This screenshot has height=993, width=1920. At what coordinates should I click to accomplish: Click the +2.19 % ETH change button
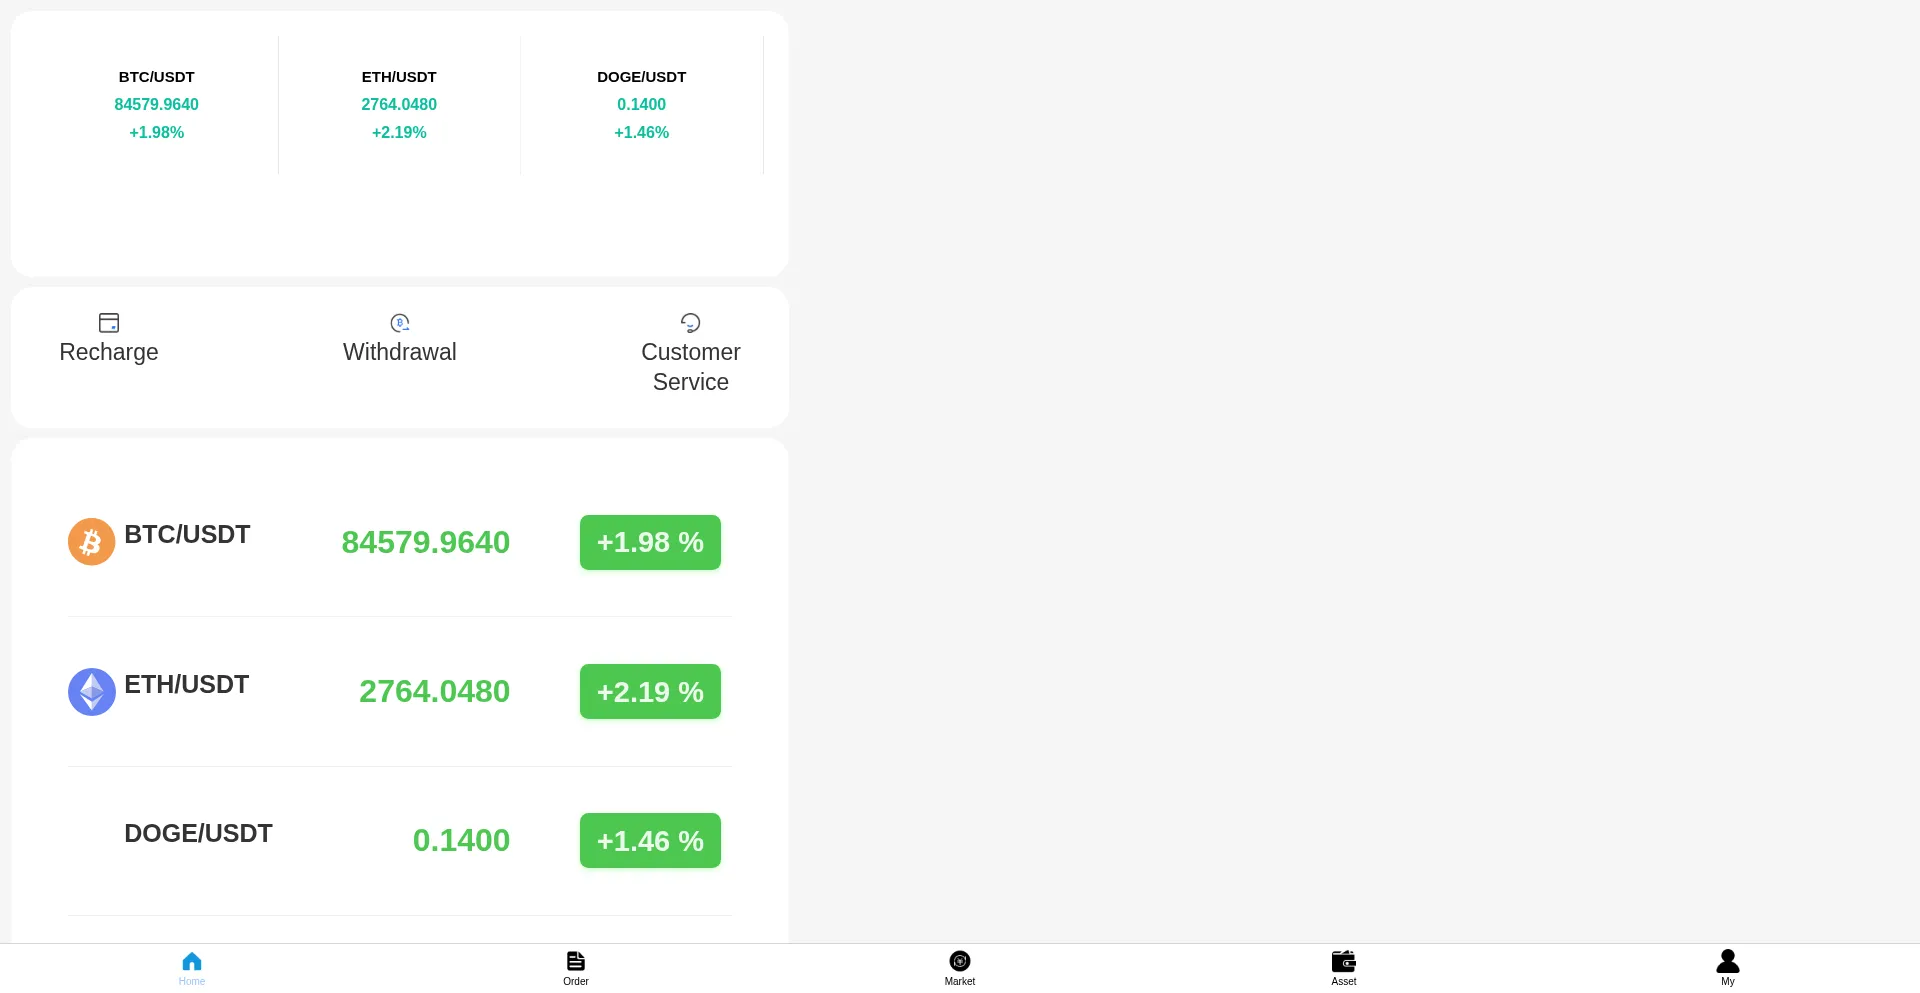point(650,692)
